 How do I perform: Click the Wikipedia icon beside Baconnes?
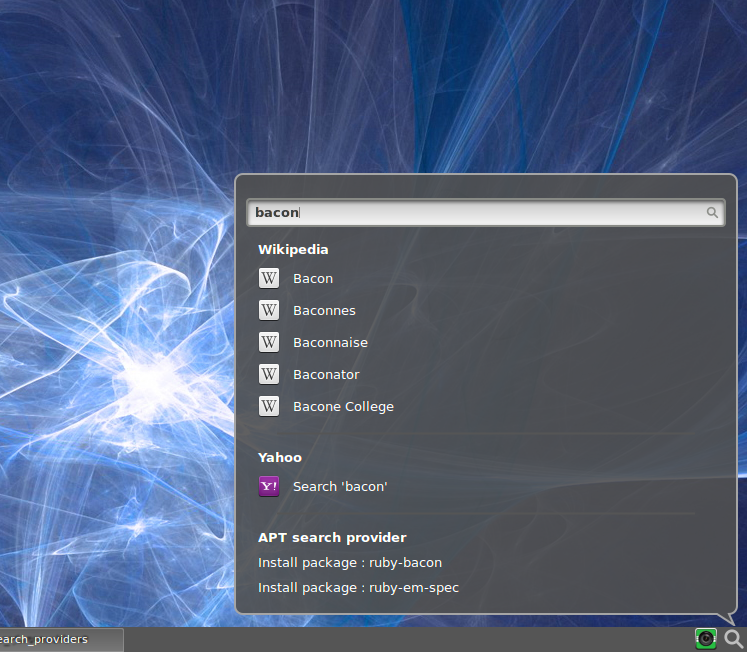click(x=269, y=310)
